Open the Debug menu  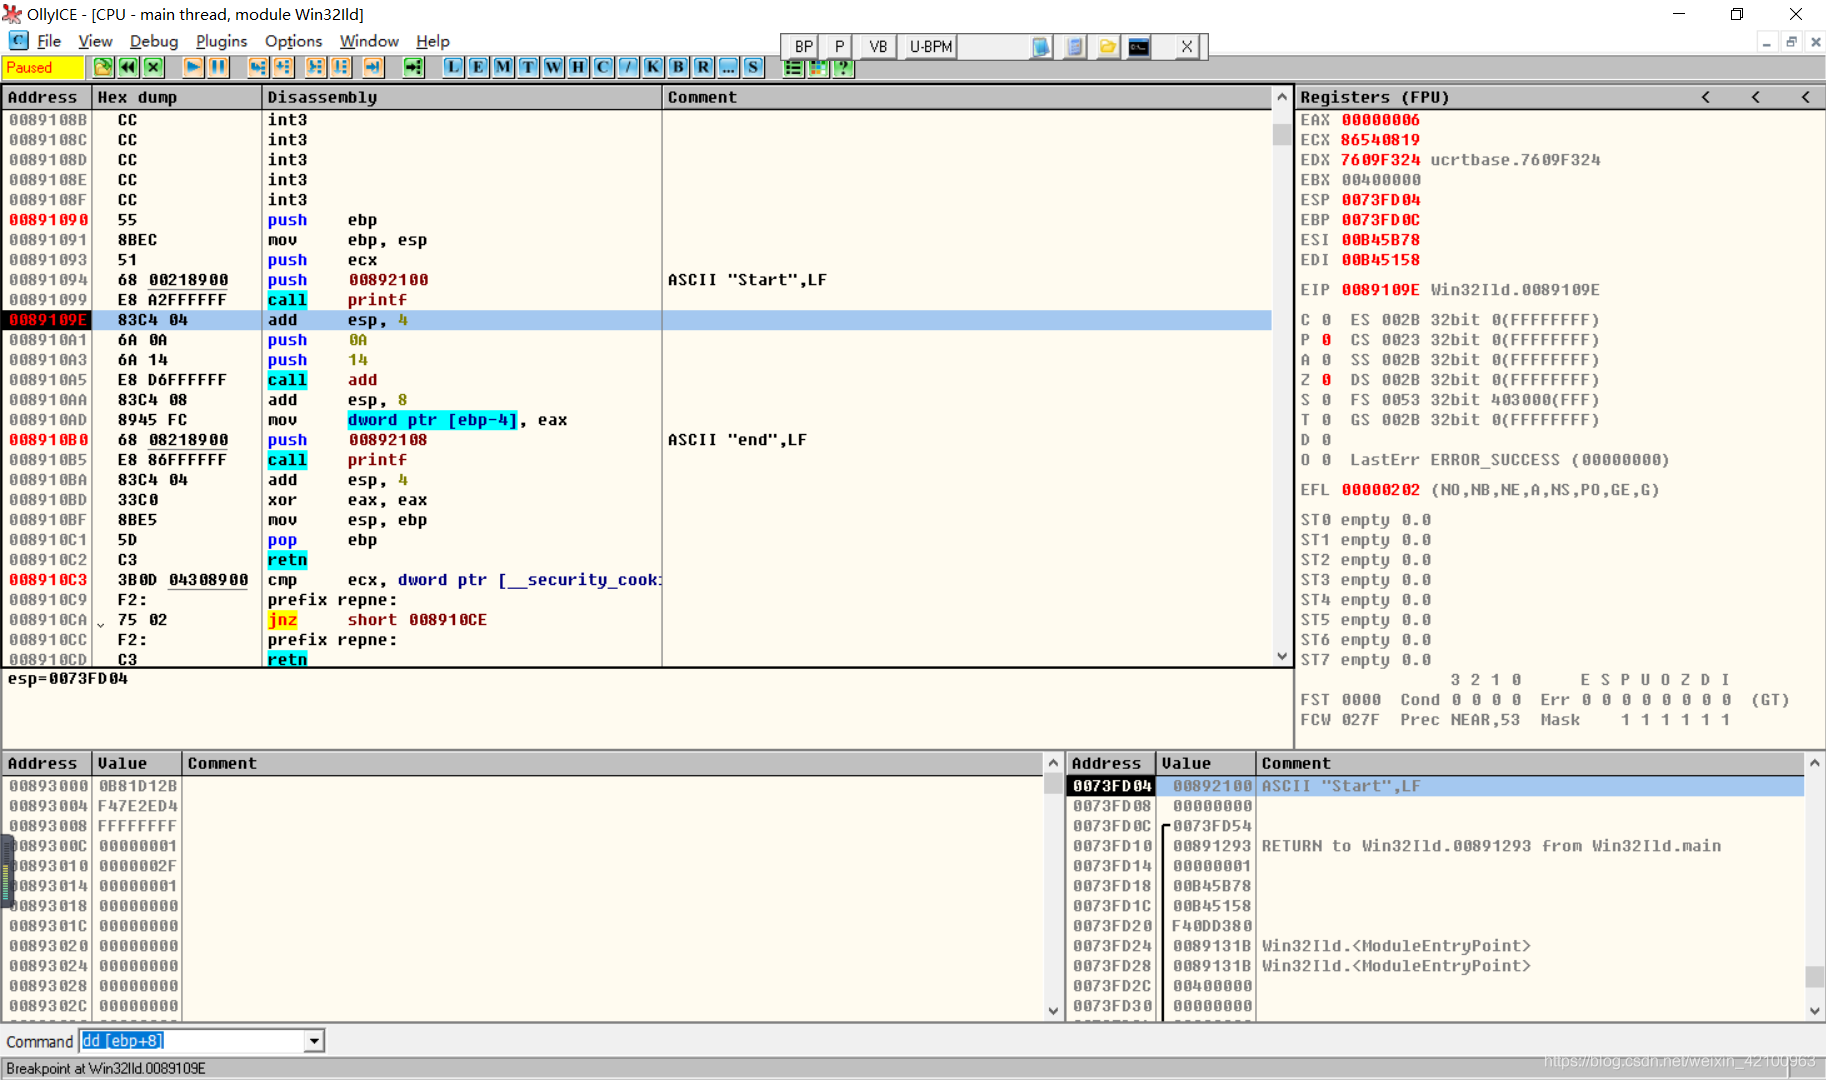(154, 41)
